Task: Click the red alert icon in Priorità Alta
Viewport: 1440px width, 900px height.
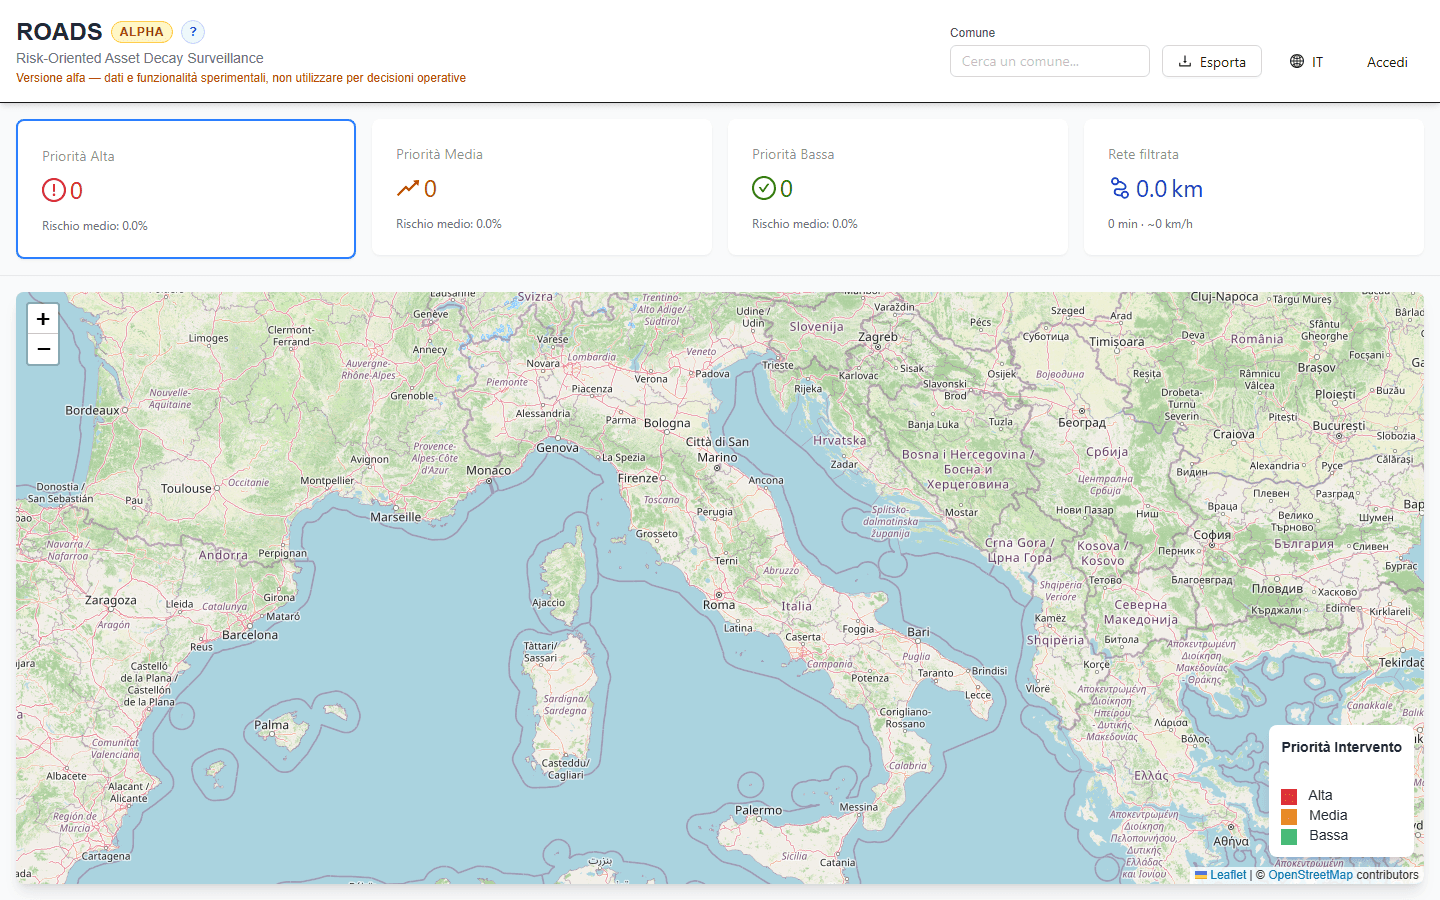Action: [54, 190]
